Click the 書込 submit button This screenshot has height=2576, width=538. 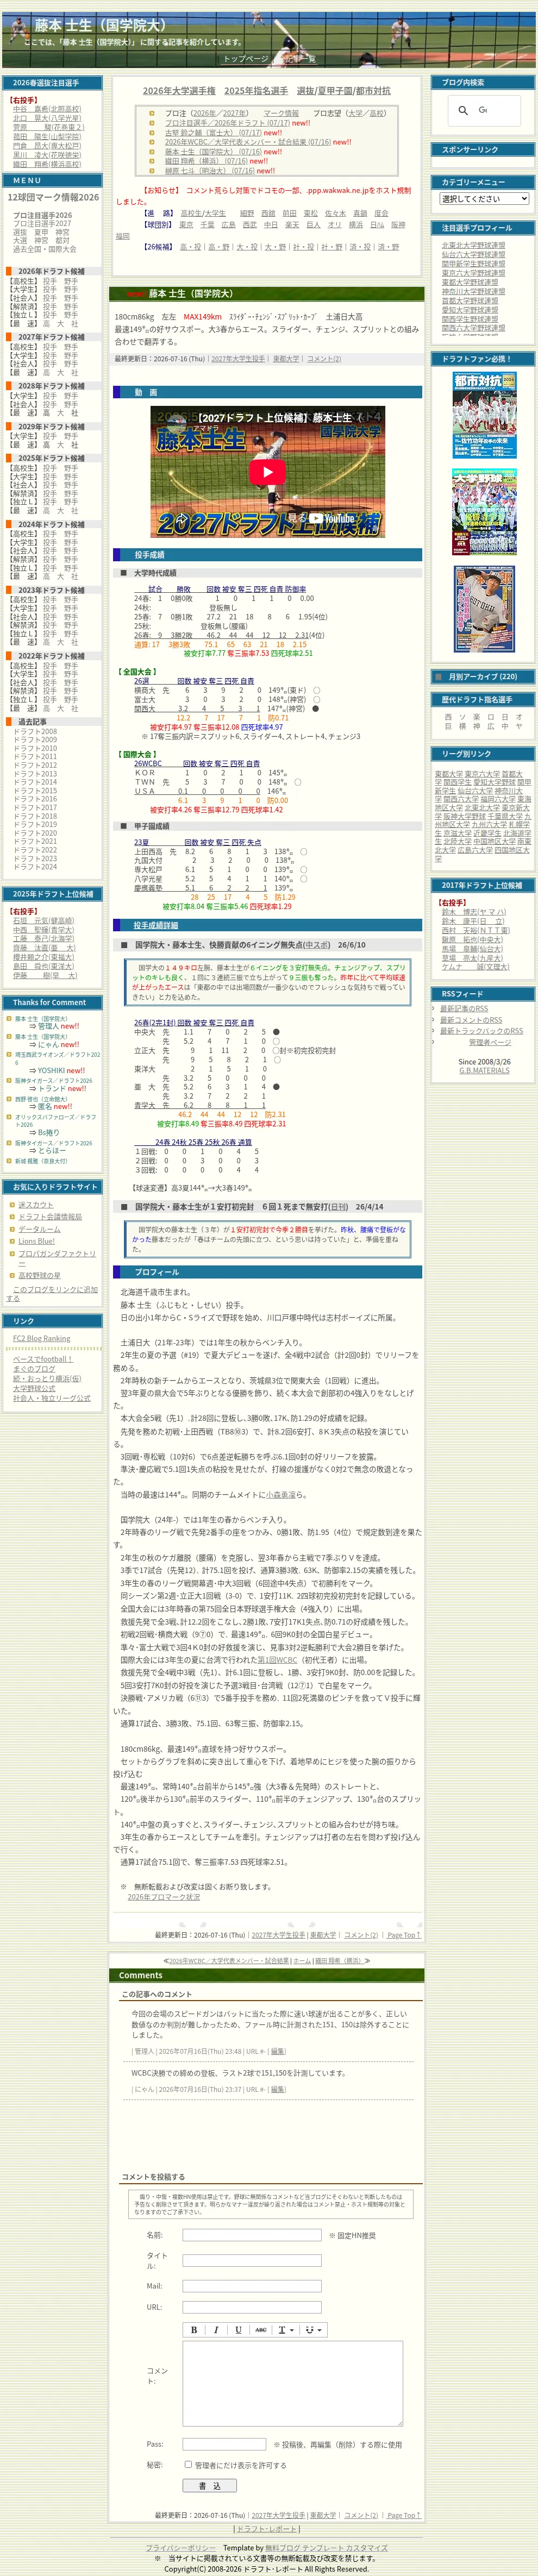(209, 2485)
